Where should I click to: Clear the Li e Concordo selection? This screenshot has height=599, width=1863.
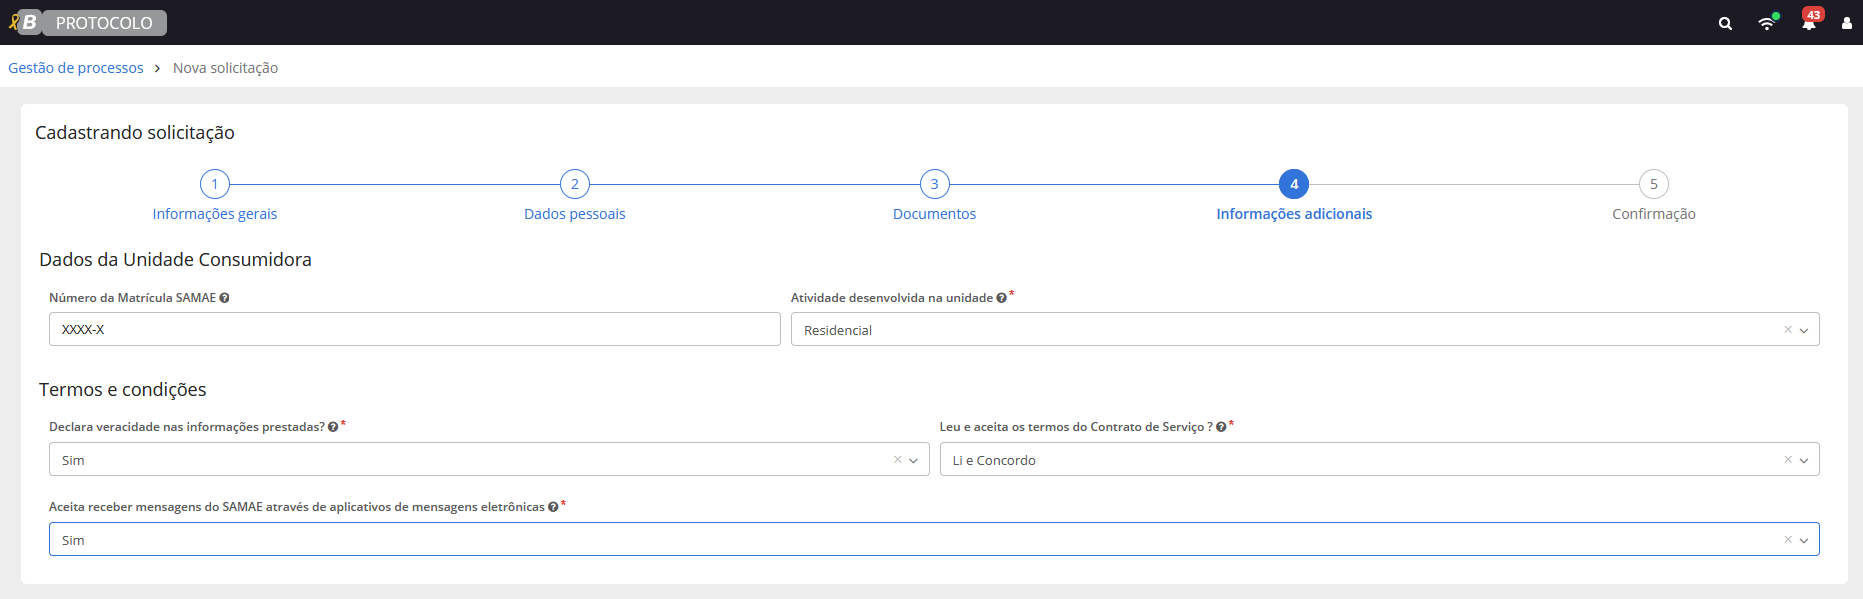pos(1788,460)
